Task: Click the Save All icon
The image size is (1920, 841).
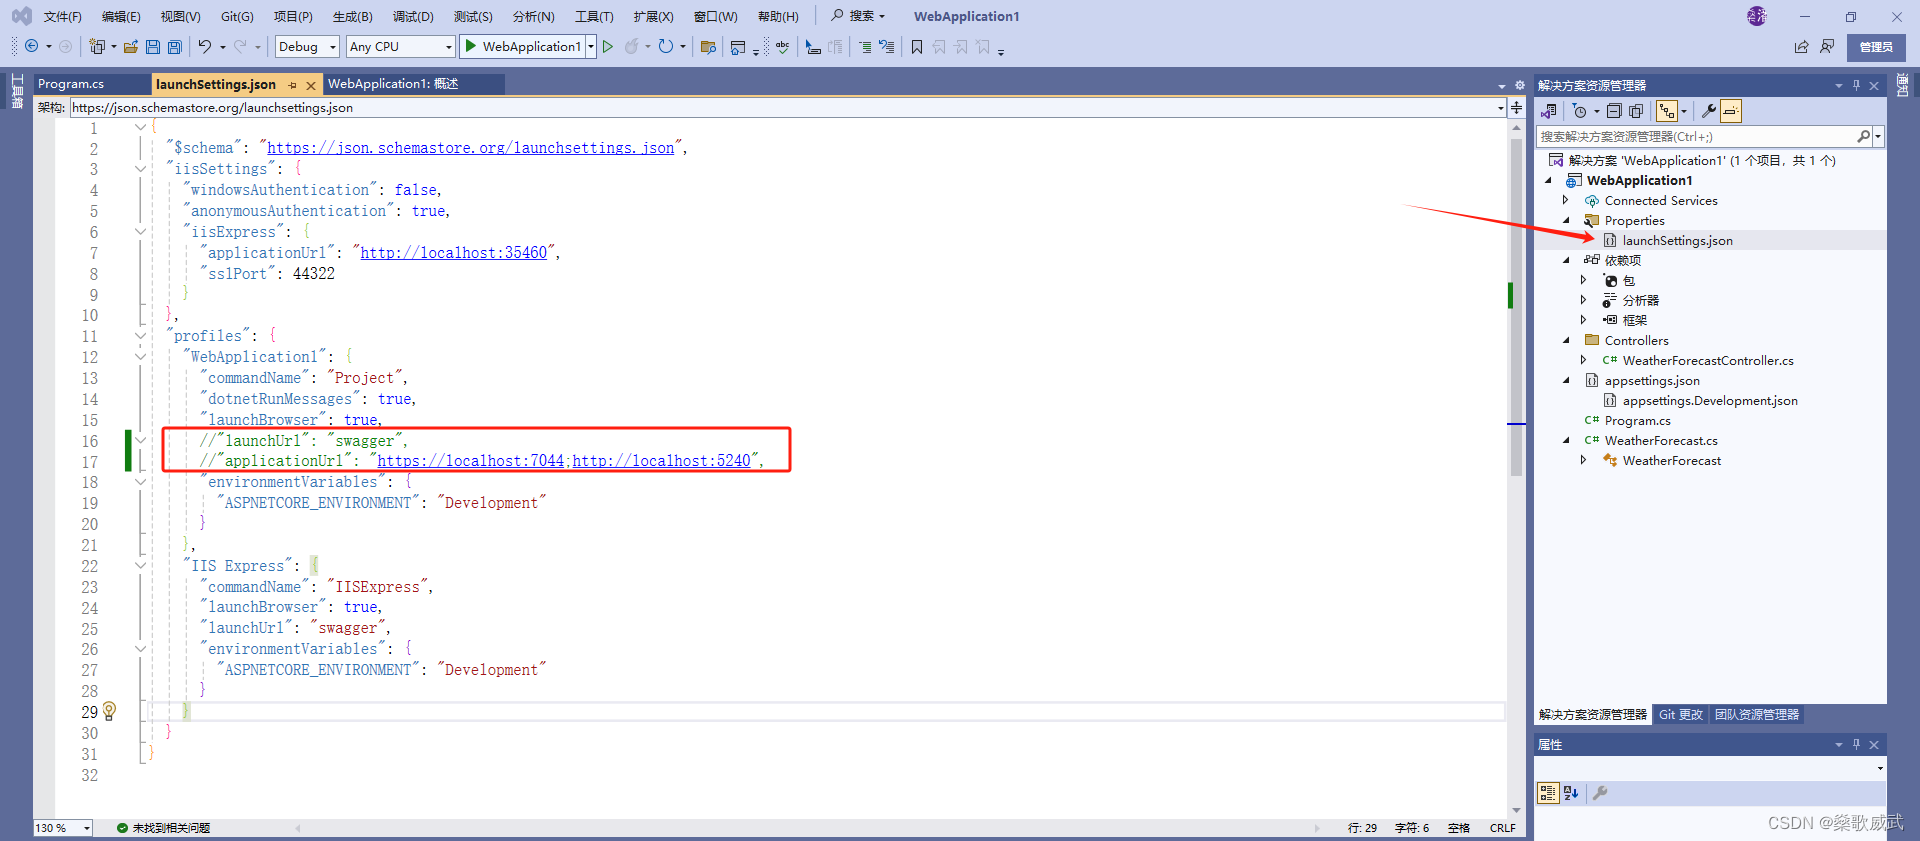Action: 175,46
